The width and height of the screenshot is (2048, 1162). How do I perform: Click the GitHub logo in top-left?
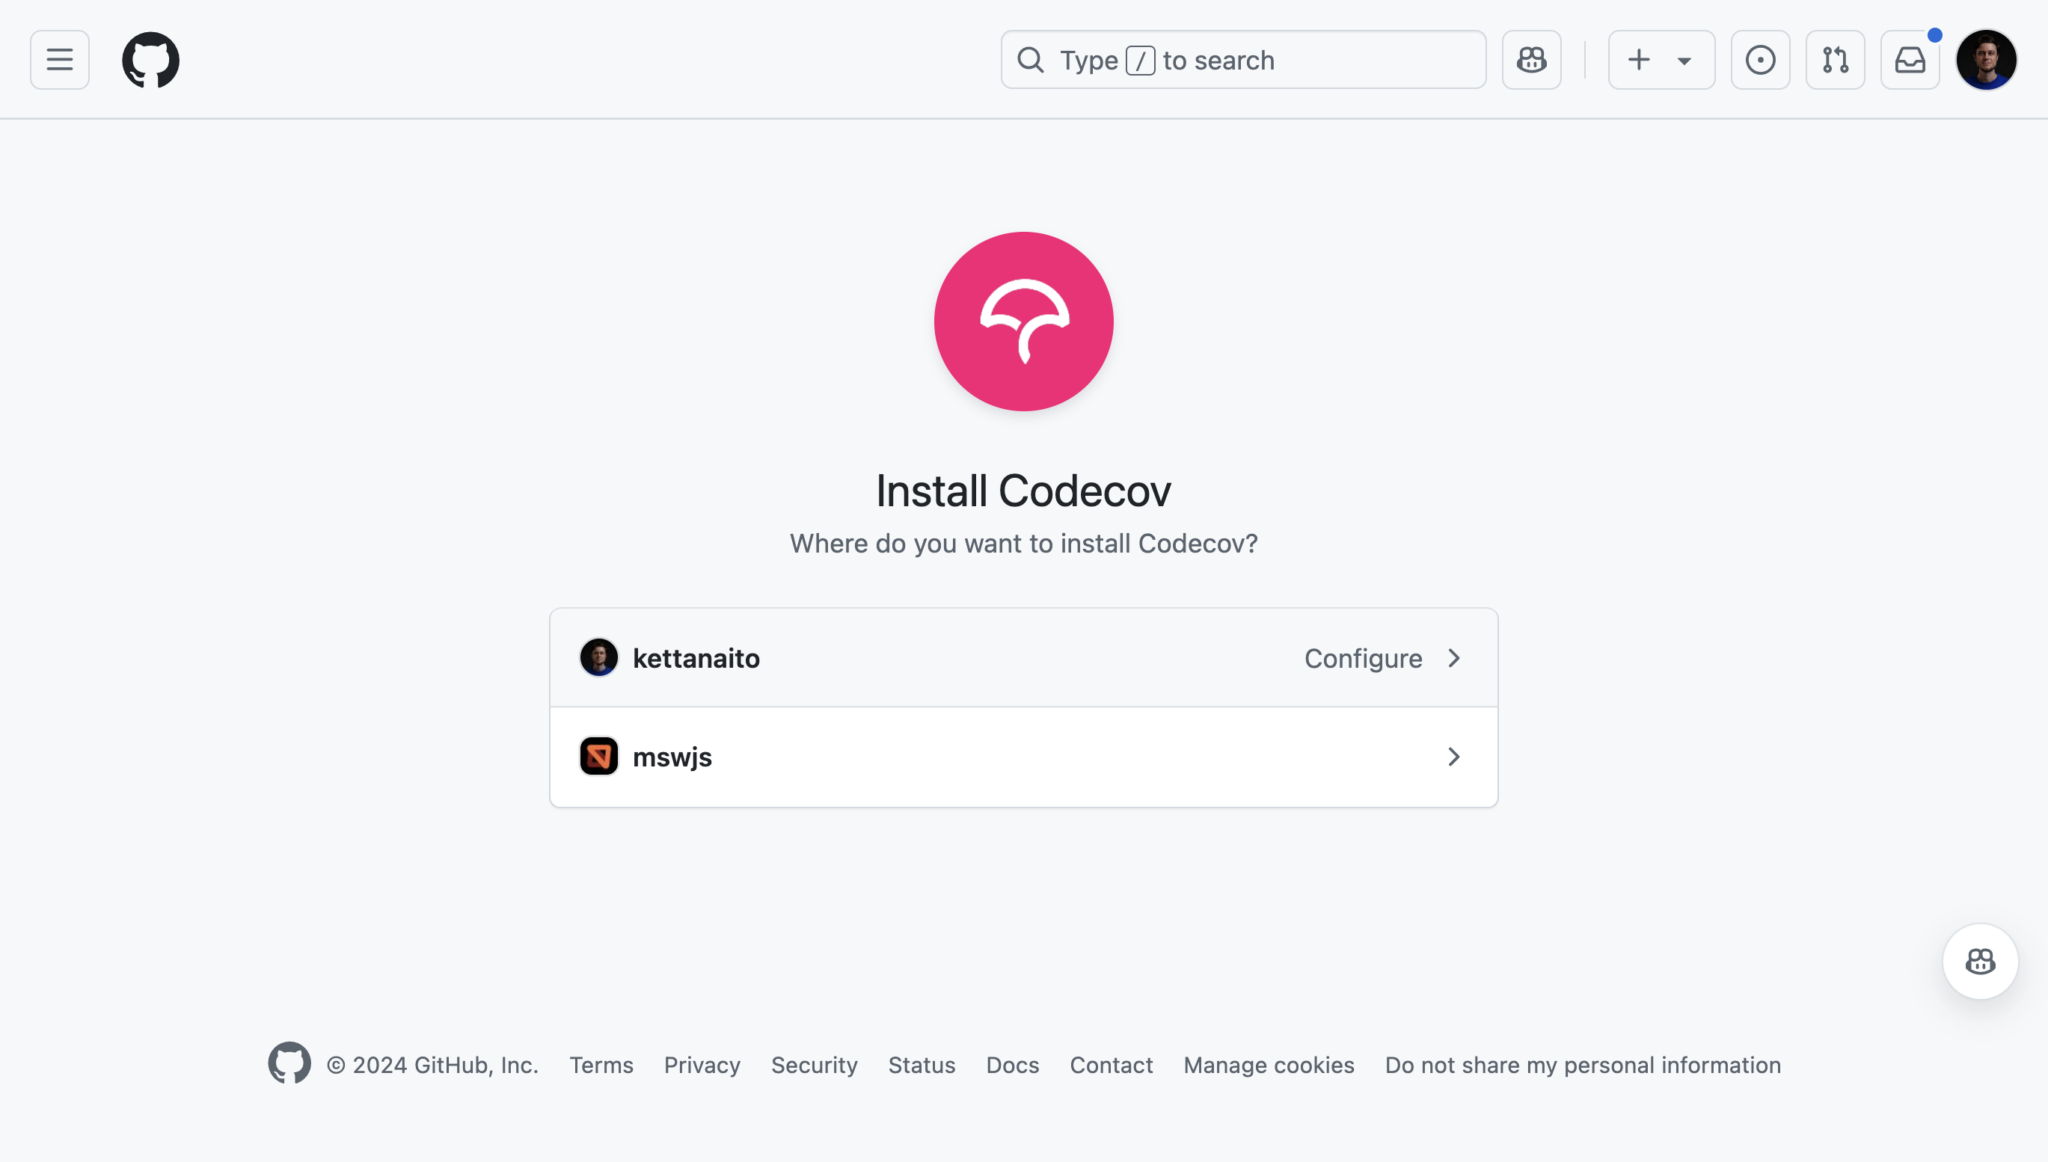[151, 59]
